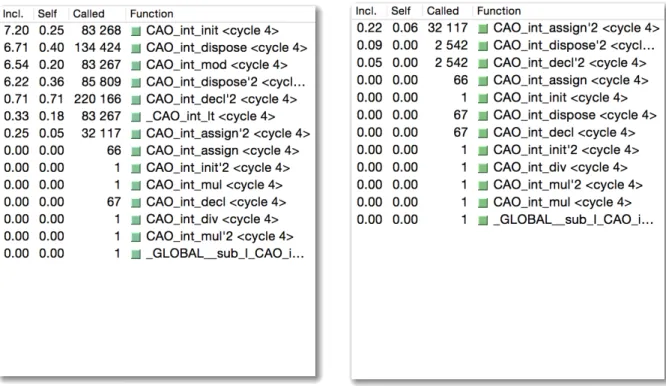Click green icon beside CAO_int_decl'2 in left panel
This screenshot has height=386, width=666.
point(136,100)
